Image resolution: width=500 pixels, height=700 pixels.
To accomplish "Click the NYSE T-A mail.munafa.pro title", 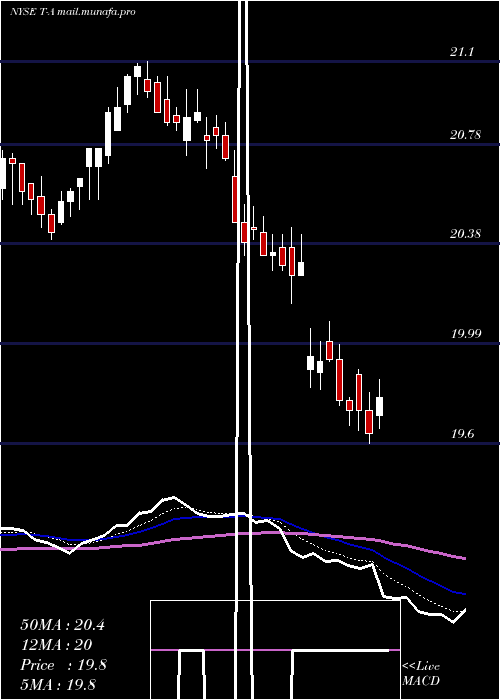I will (73, 12).
